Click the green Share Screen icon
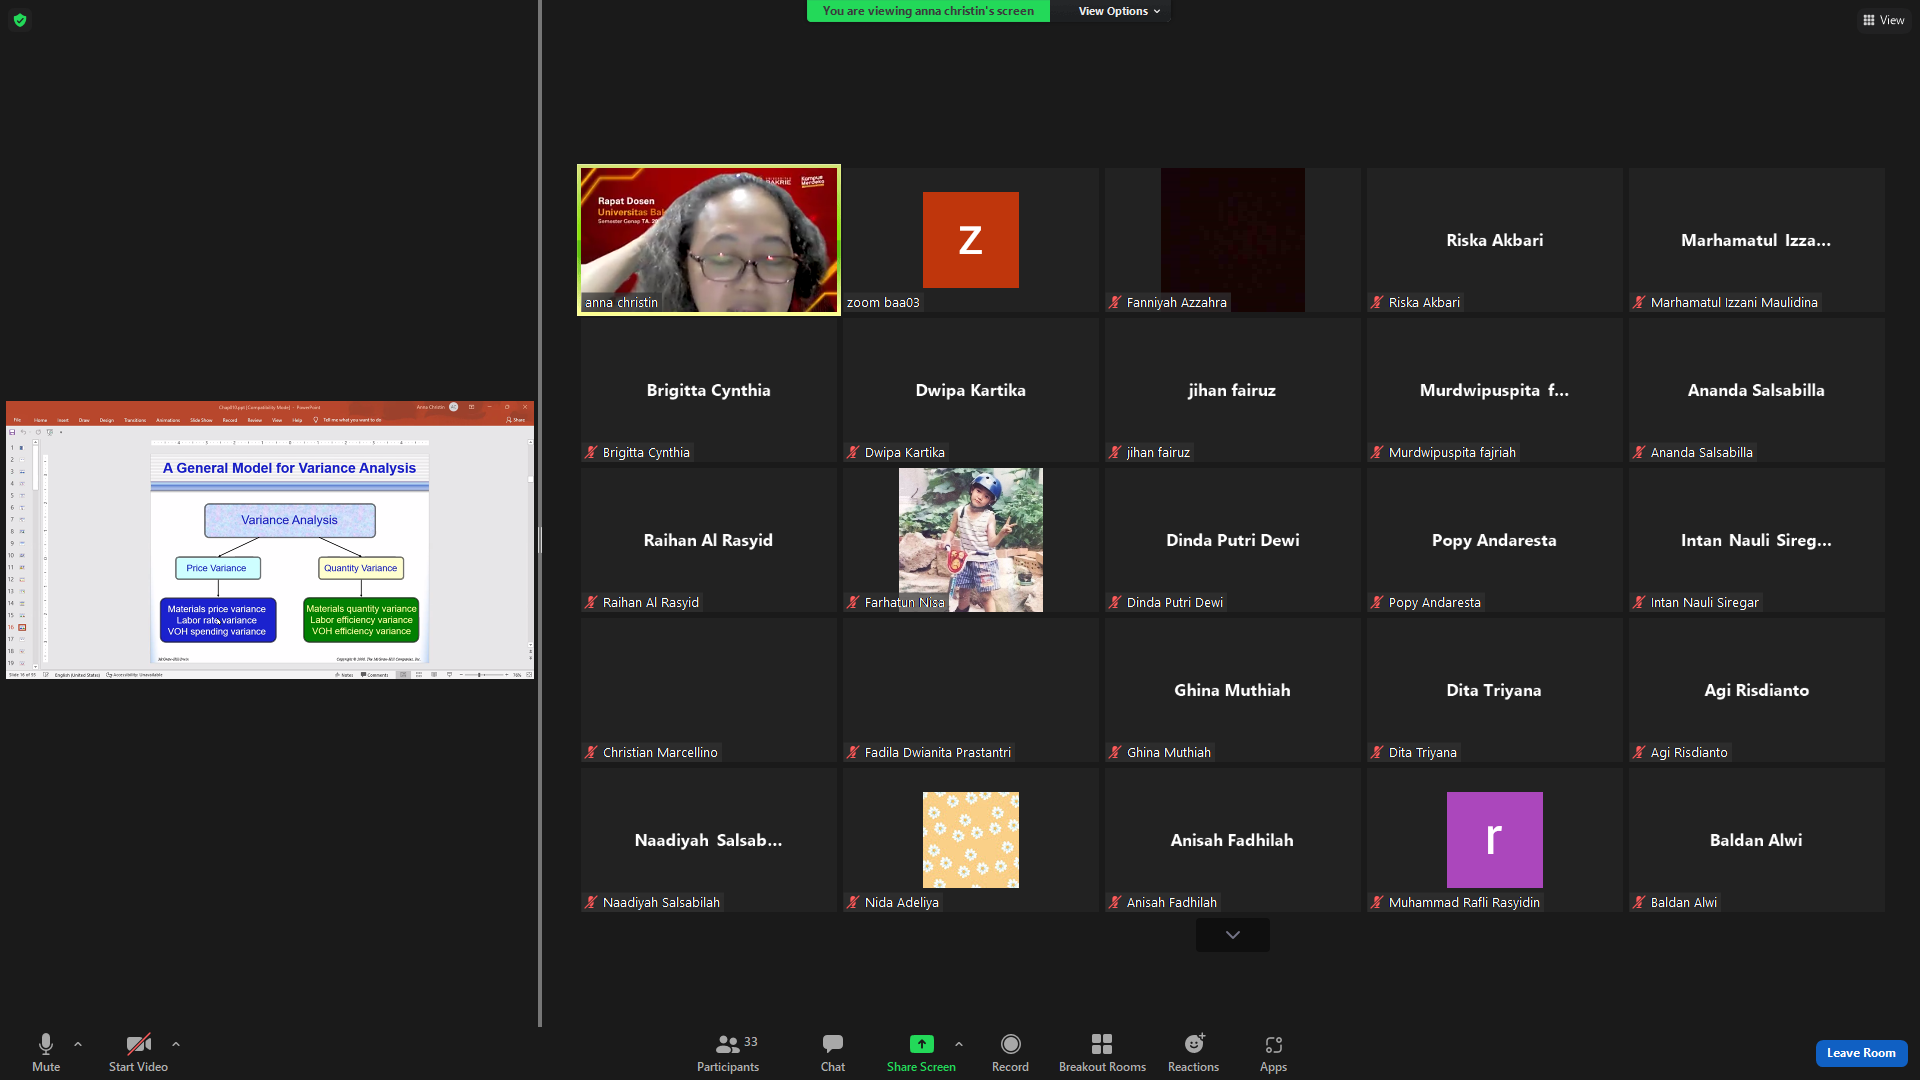Viewport: 1920px width, 1080px height. 921,1044
